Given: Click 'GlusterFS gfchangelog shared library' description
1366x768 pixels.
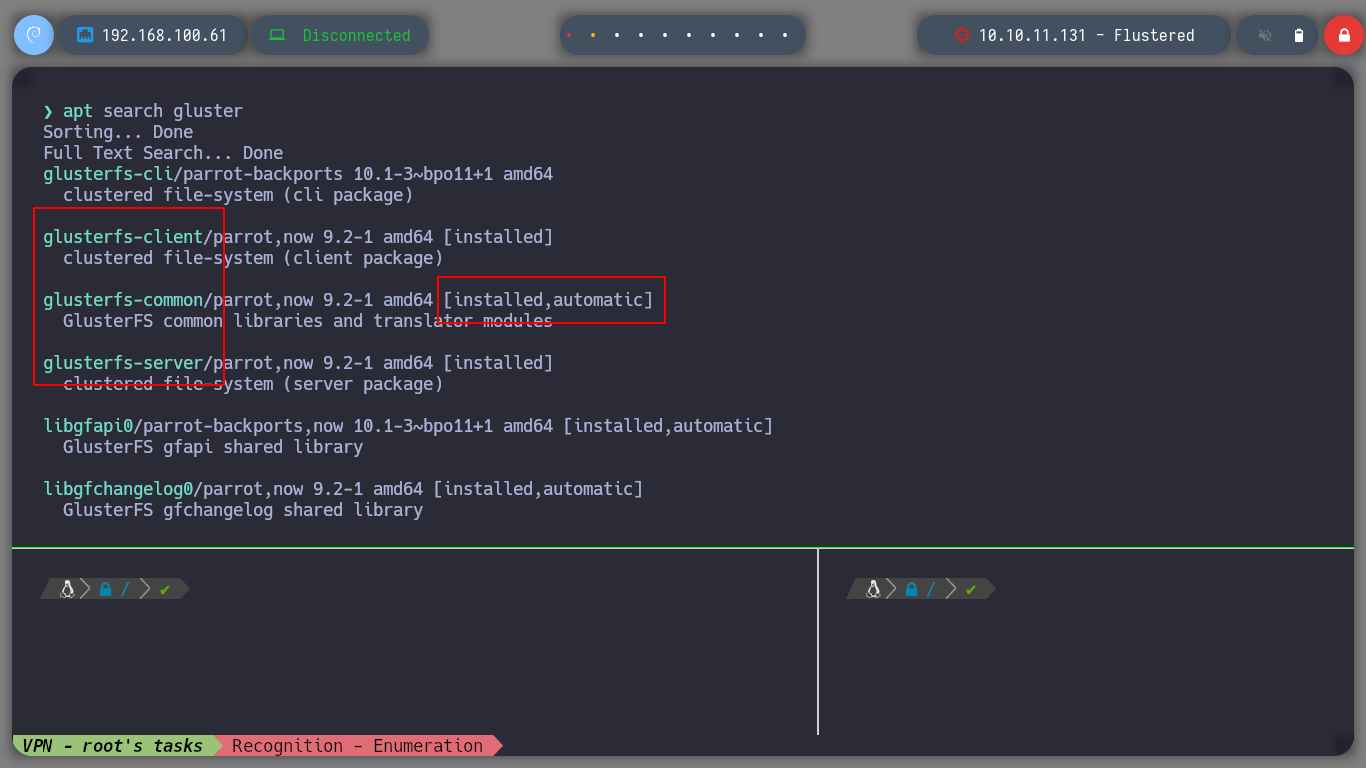Looking at the screenshot, I should click(x=243, y=510).
